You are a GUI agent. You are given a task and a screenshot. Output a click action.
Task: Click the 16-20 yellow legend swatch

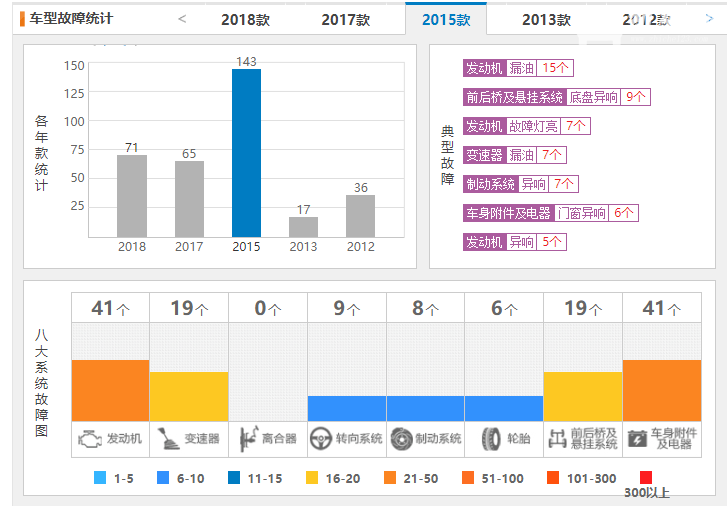click(x=312, y=478)
